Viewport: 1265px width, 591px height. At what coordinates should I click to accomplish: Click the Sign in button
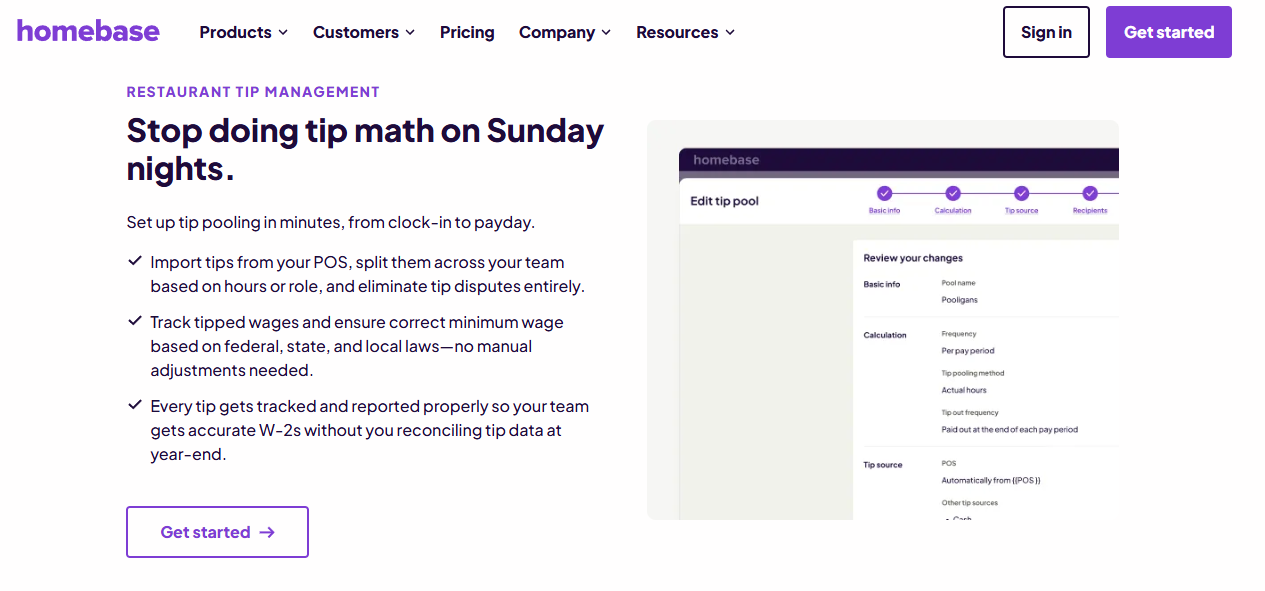click(x=1046, y=32)
